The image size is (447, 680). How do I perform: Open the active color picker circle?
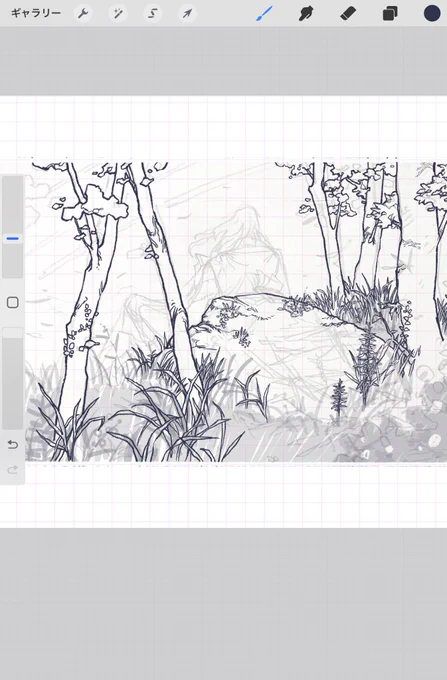point(432,13)
